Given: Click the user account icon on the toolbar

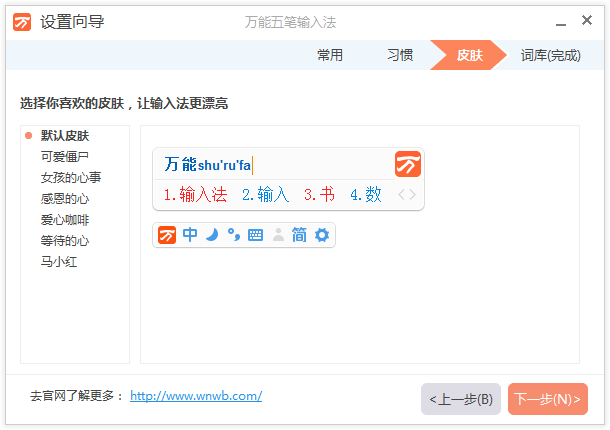Looking at the screenshot, I should tap(278, 235).
